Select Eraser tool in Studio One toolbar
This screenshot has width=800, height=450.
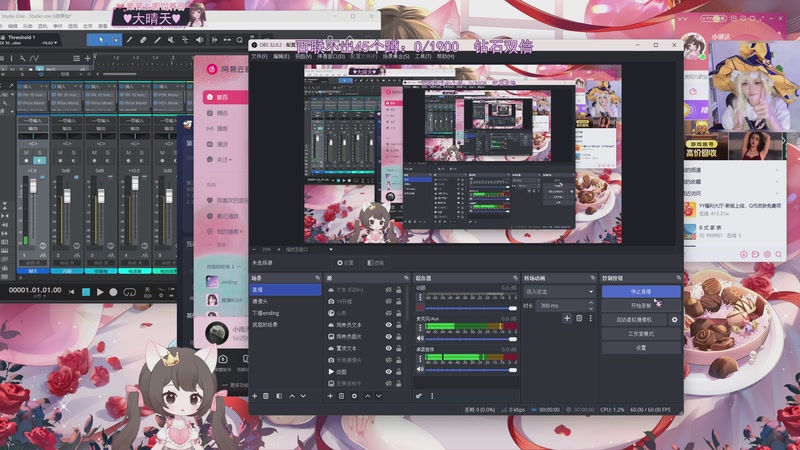coord(143,40)
